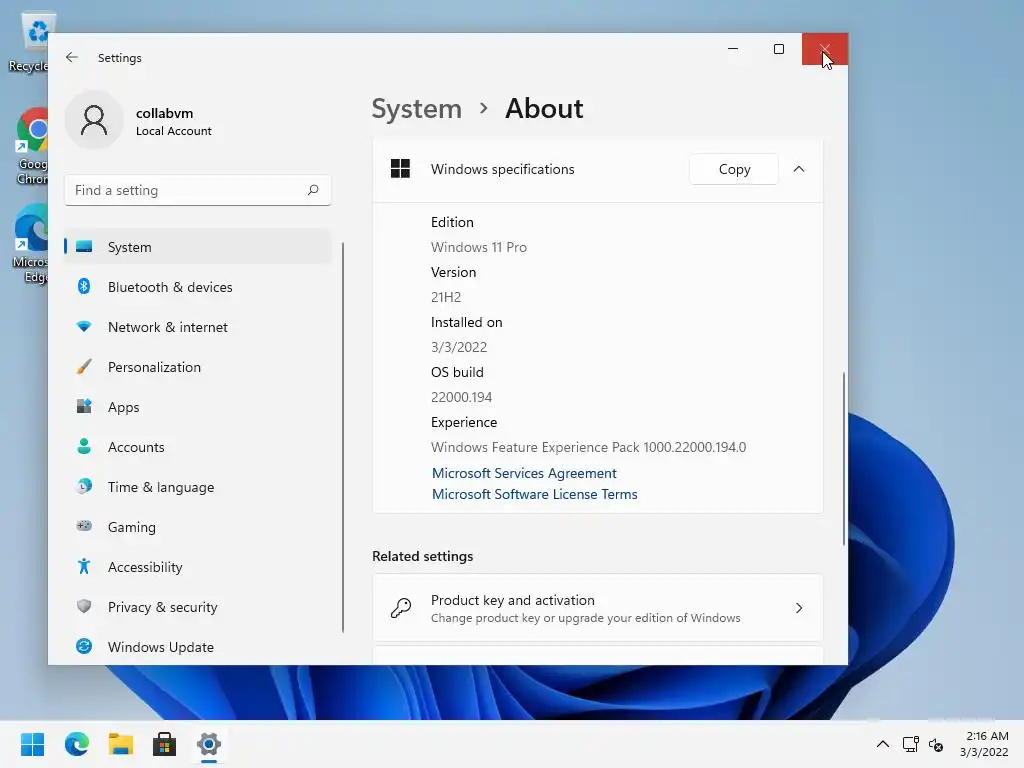Select the Microsoft Edge desktop shortcut
This screenshot has width=1024, height=768.
pos(30,244)
